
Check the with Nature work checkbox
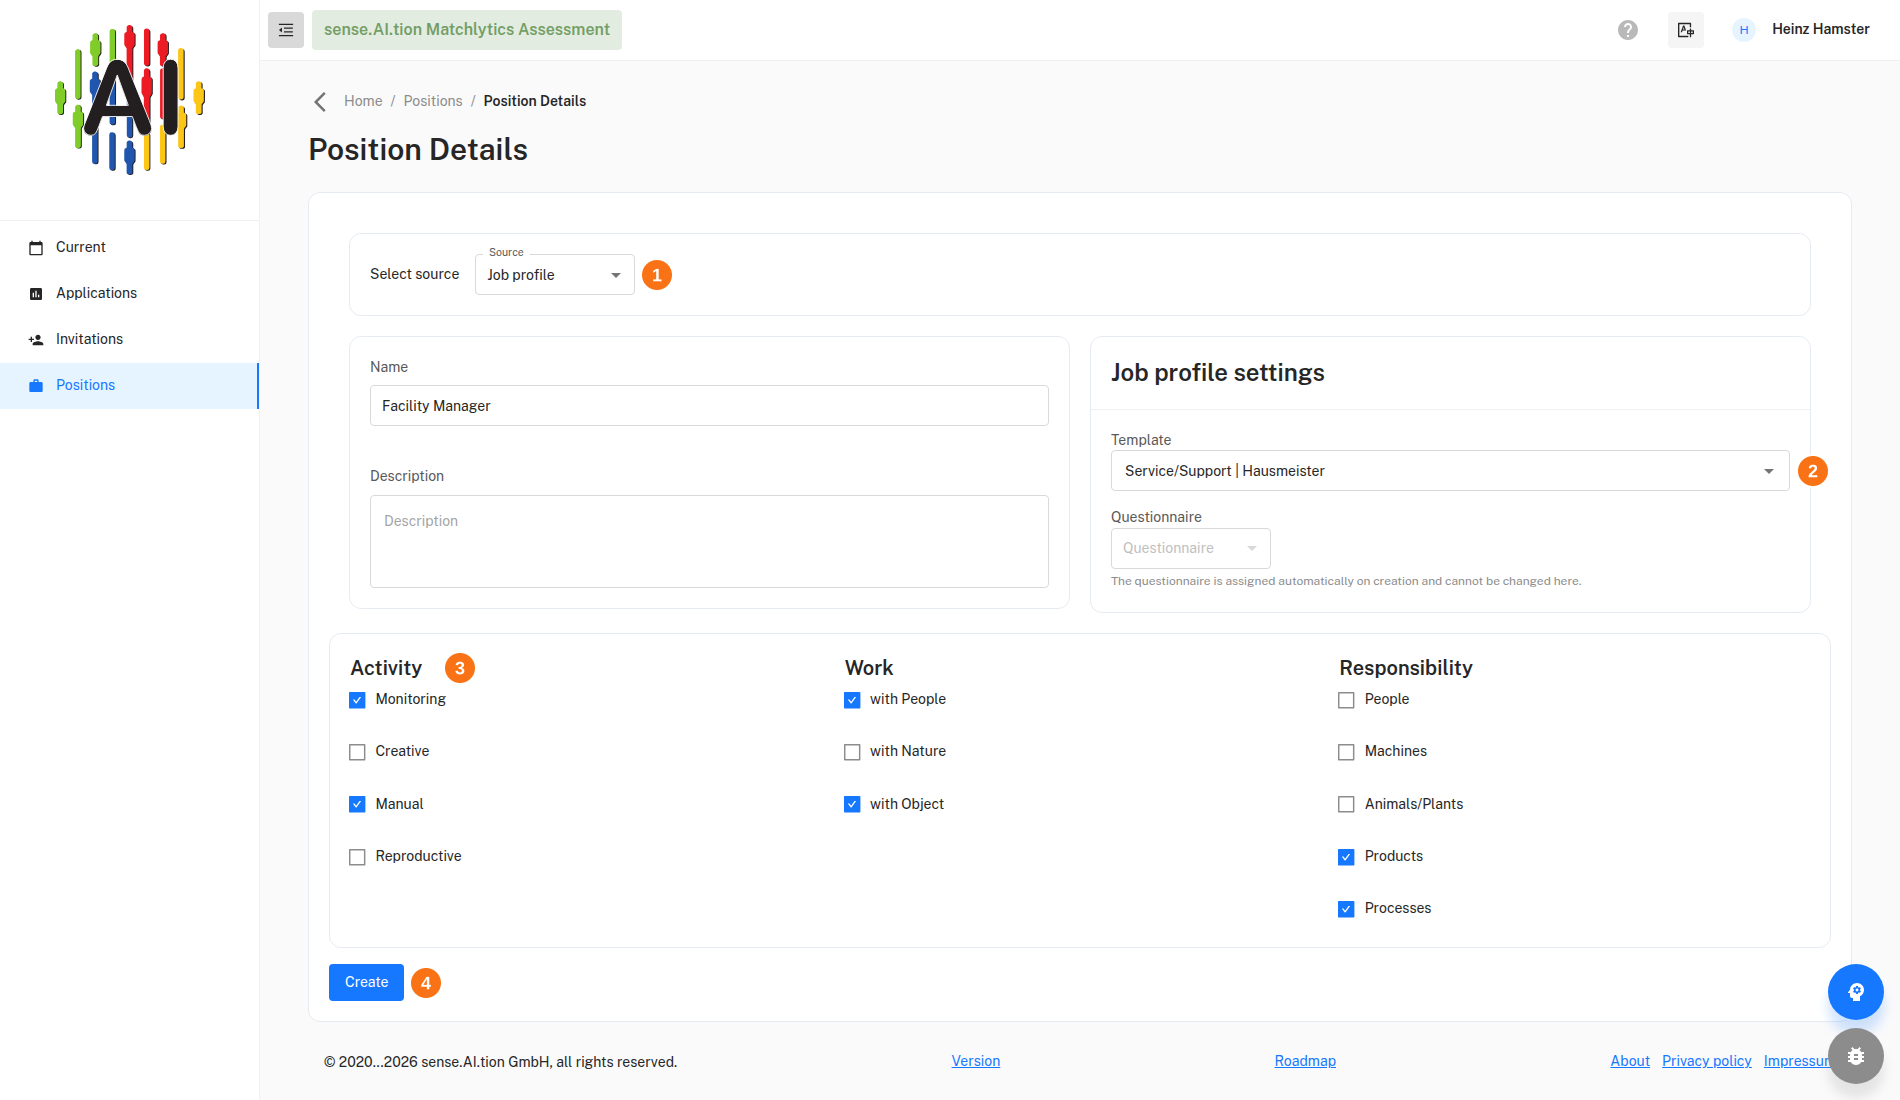(x=852, y=752)
